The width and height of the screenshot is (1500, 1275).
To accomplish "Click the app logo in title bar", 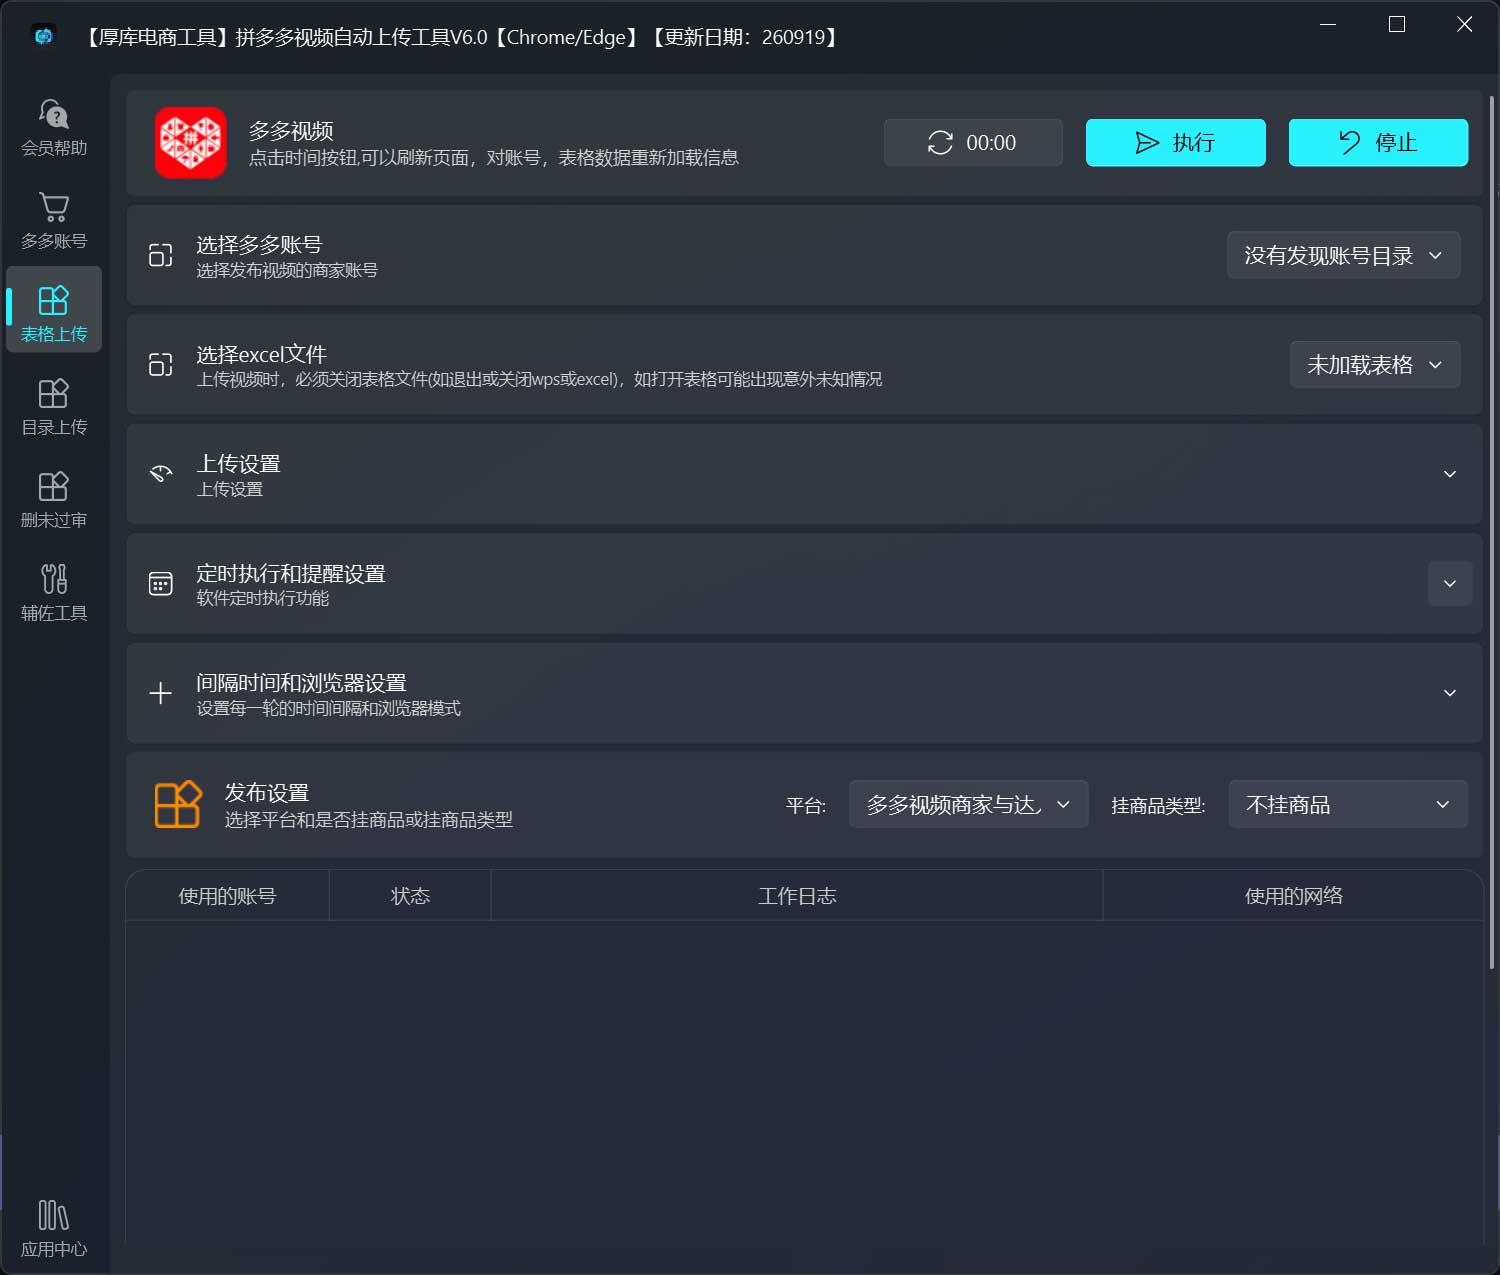I will (43, 37).
